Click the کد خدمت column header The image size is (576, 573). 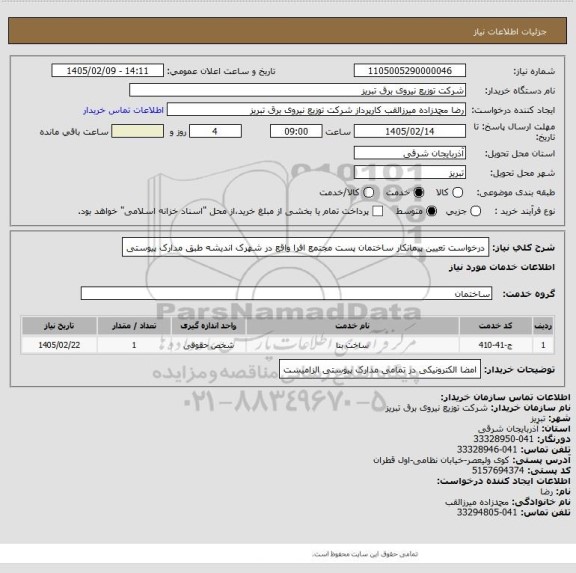tap(496, 326)
